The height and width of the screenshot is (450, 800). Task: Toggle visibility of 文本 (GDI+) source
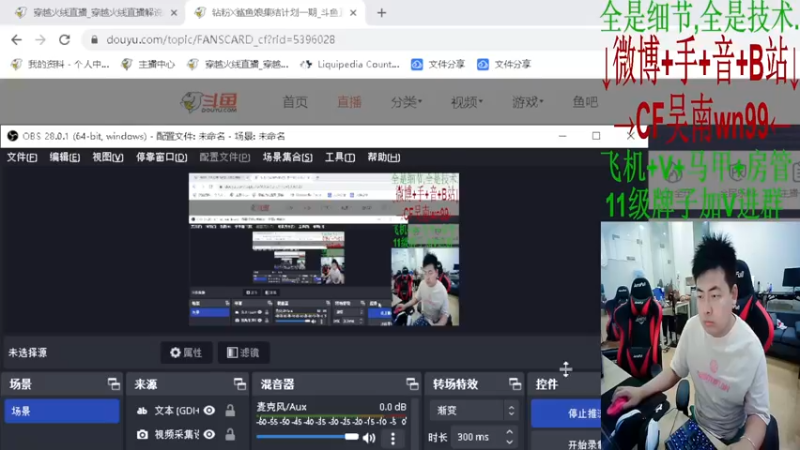click(209, 411)
